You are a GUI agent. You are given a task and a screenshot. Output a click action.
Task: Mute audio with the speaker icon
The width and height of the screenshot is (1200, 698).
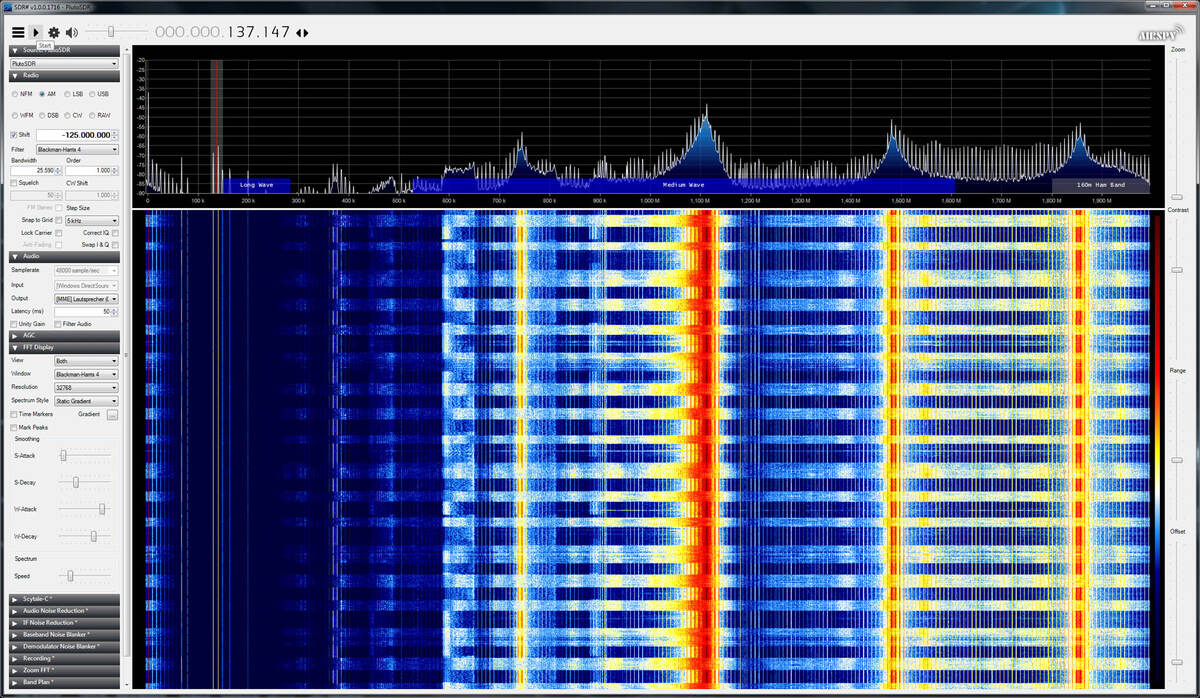(72, 32)
